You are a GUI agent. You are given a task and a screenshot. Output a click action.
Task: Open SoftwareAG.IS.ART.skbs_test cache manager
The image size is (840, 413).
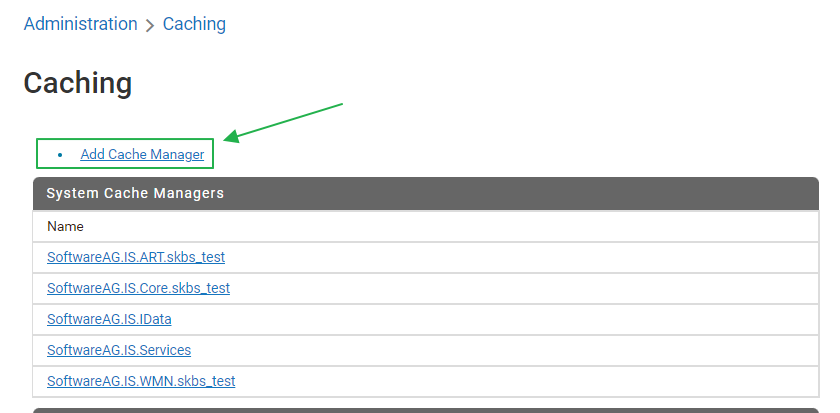136,257
